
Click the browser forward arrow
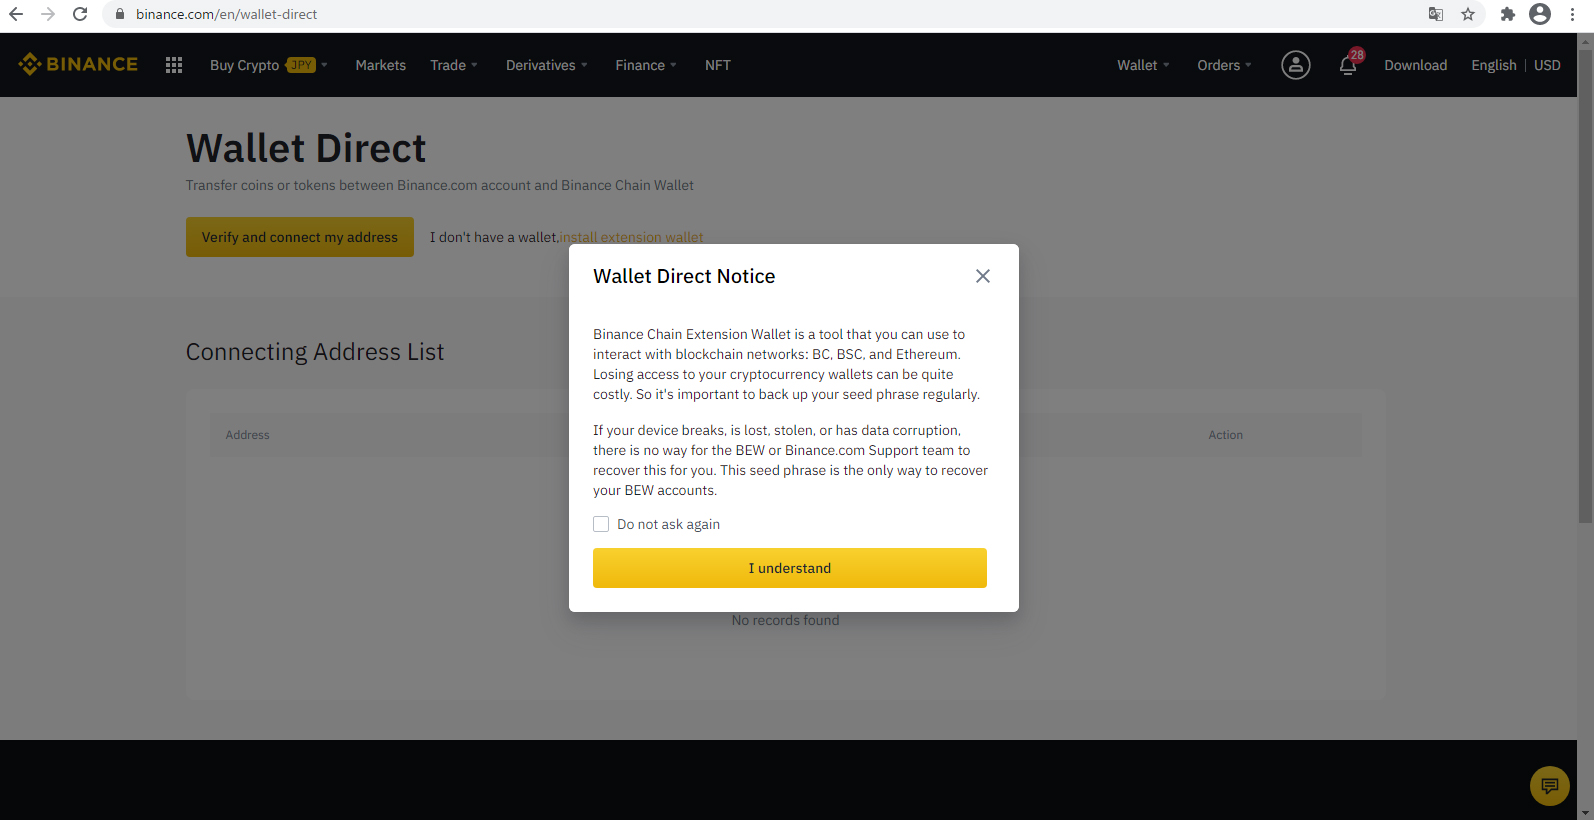pyautogui.click(x=48, y=14)
